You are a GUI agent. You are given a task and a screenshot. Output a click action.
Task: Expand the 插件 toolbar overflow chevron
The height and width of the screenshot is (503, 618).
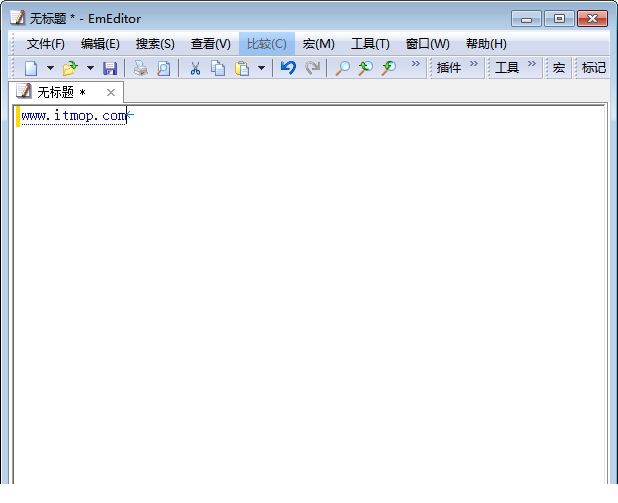(x=474, y=63)
